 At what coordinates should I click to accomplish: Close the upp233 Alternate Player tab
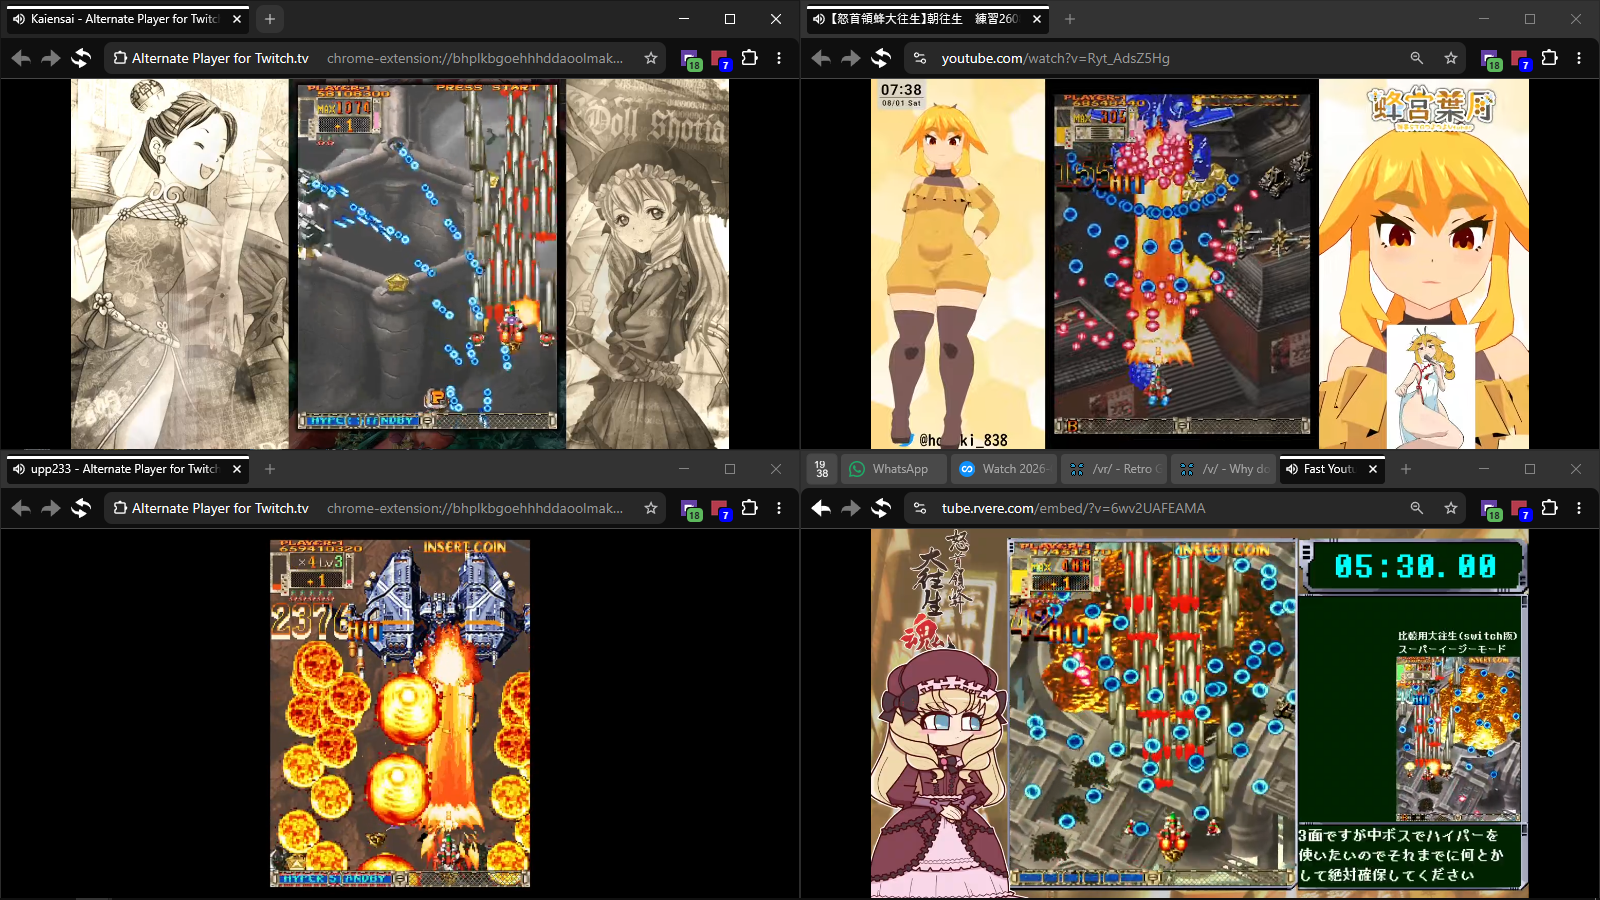[237, 469]
